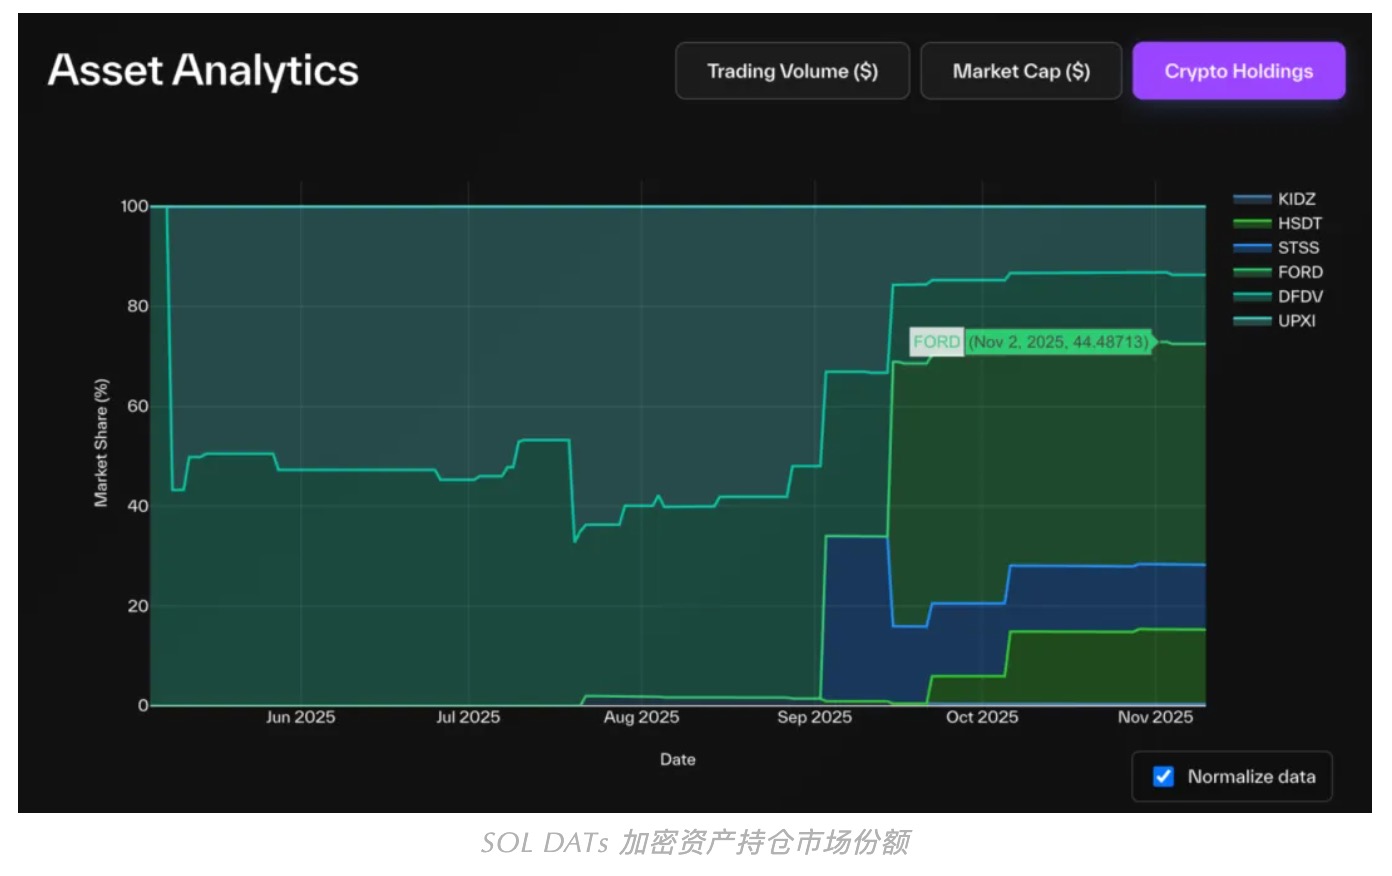Switch to the Market Cap ($) view
The height and width of the screenshot is (876, 1392).
tap(1022, 71)
